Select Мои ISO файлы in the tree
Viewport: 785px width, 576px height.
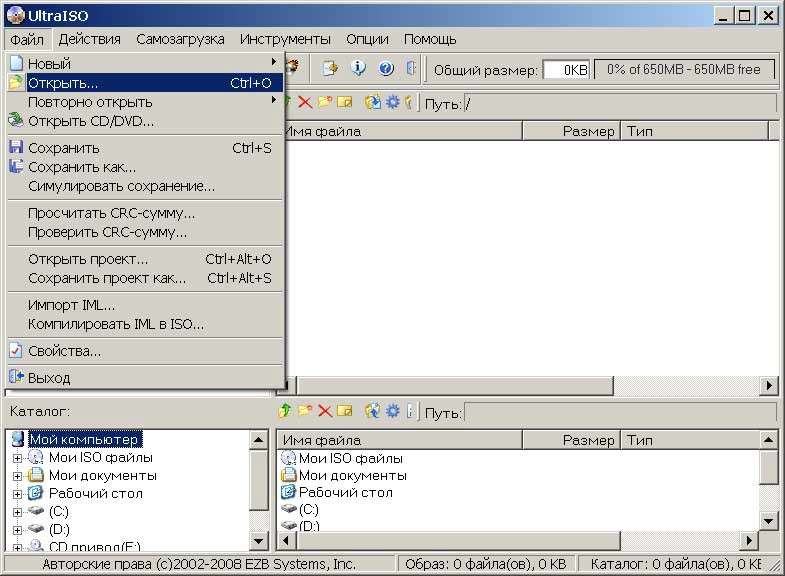point(101,457)
